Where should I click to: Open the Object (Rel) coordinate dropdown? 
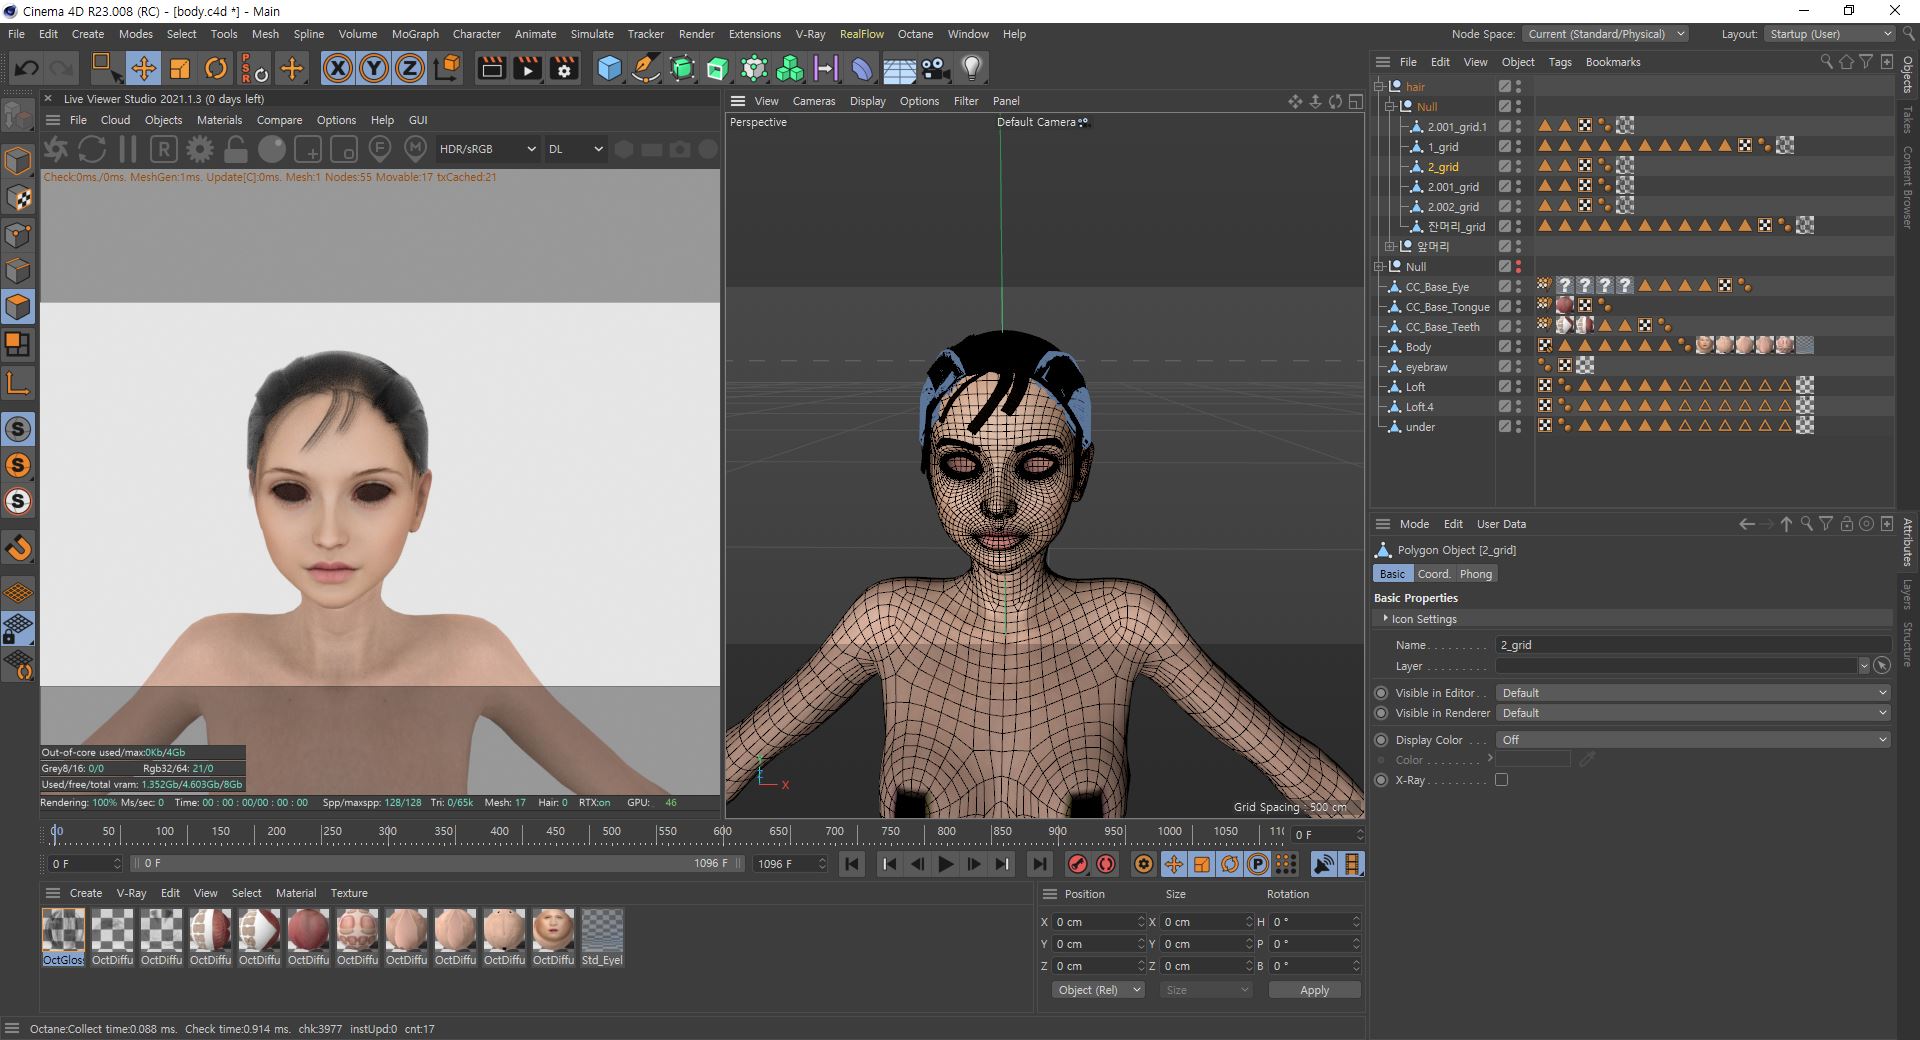(1097, 990)
